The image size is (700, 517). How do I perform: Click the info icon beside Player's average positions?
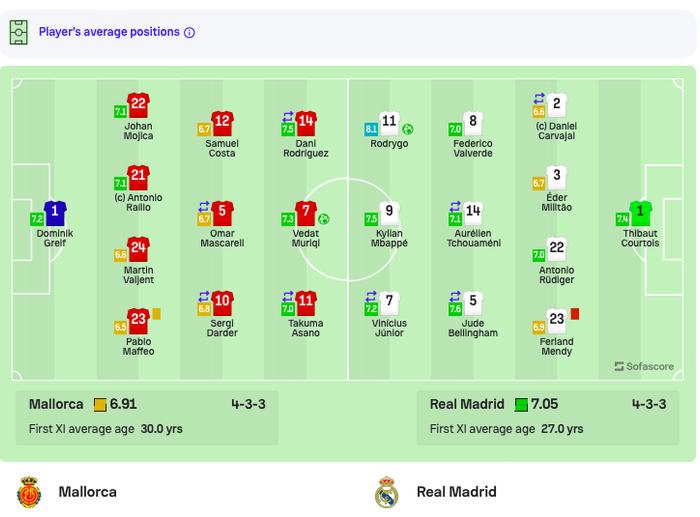click(x=190, y=32)
